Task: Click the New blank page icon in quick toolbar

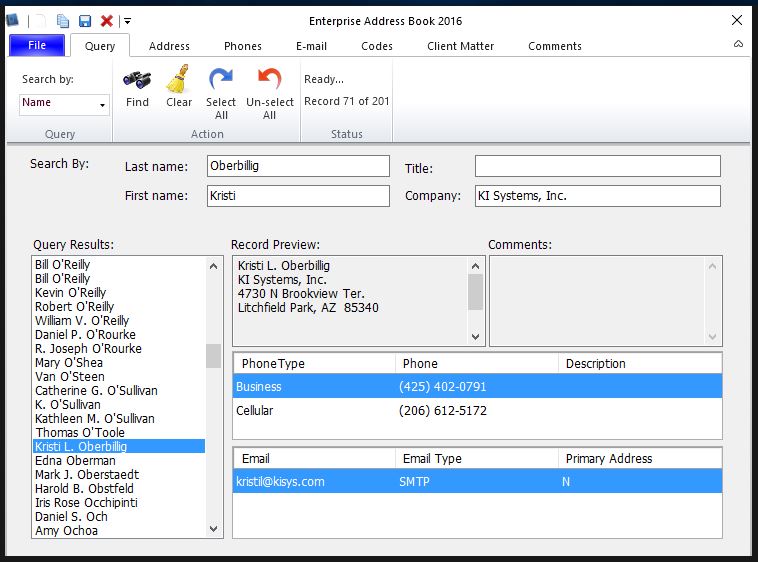Action: 41,21
